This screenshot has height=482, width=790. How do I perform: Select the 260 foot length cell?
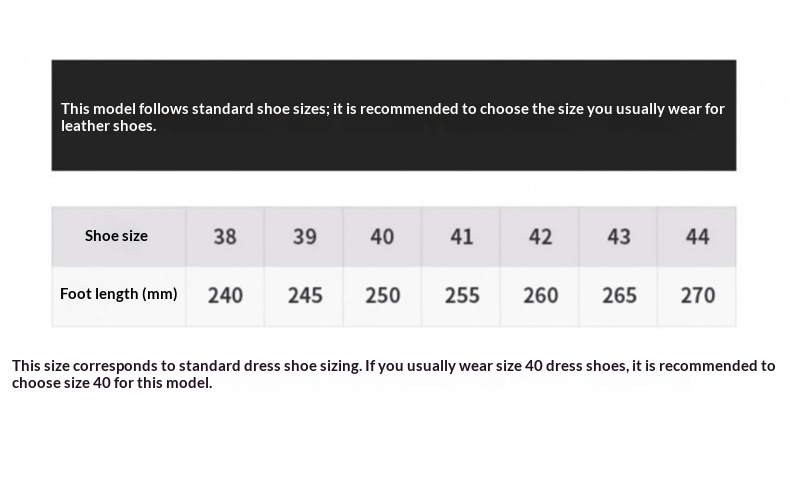540,295
